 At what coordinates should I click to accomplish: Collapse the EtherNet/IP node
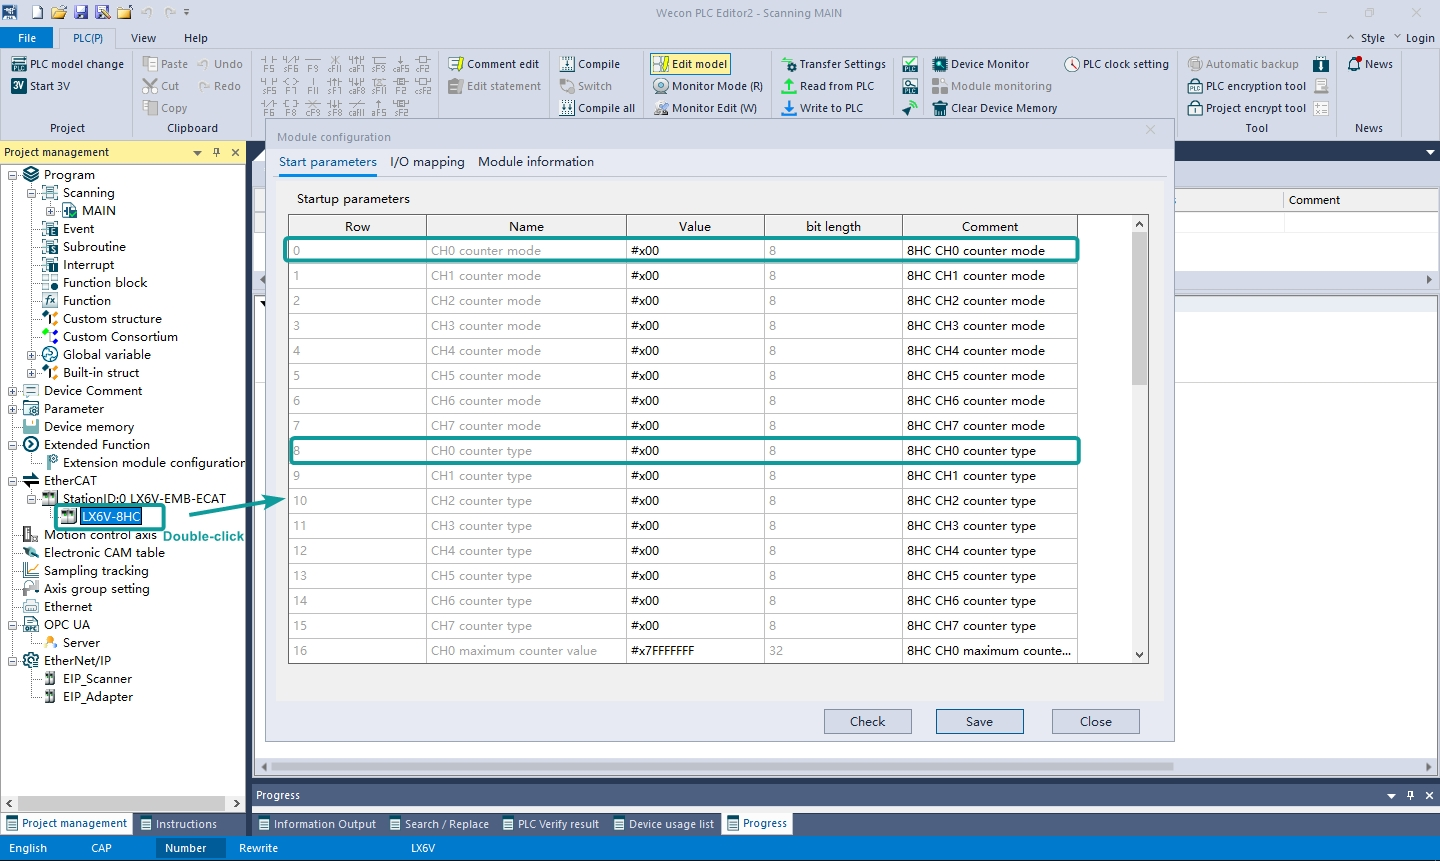[13, 661]
